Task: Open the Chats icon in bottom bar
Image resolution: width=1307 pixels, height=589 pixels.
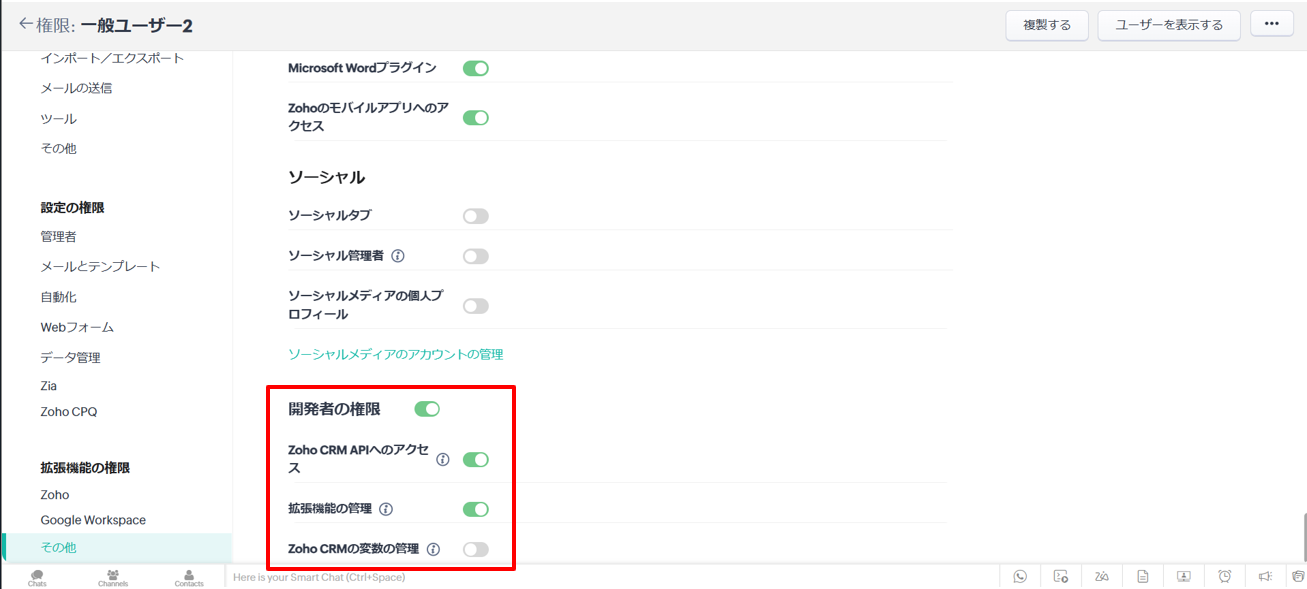Action: click(x=37, y=577)
